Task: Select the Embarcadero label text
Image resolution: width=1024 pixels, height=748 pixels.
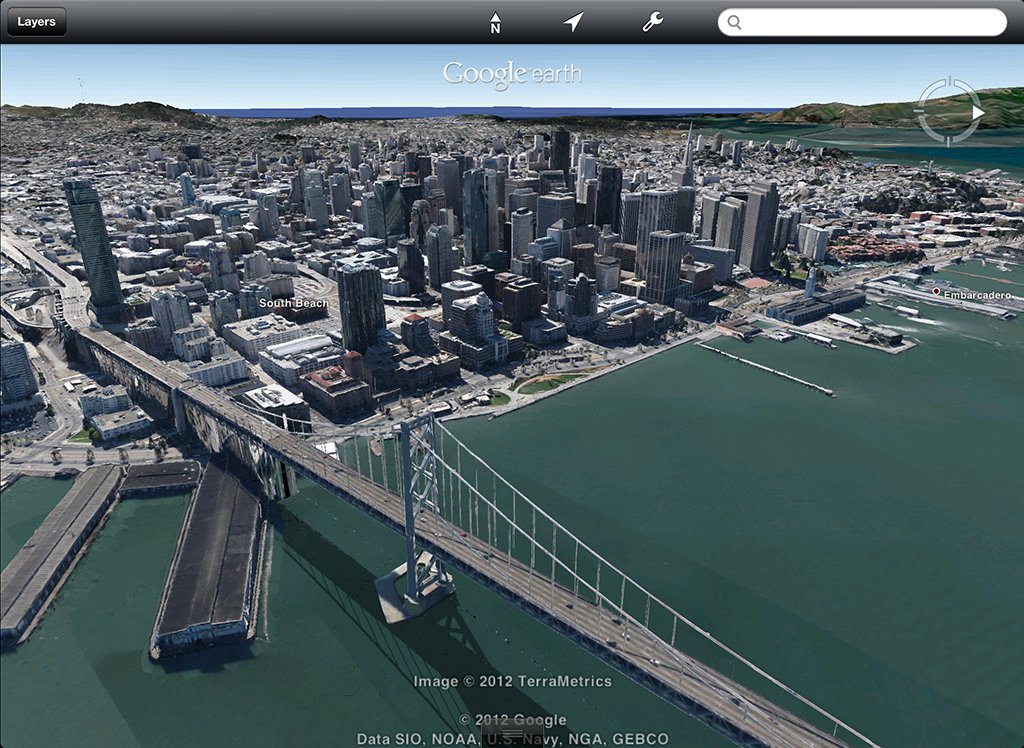Action: point(978,295)
